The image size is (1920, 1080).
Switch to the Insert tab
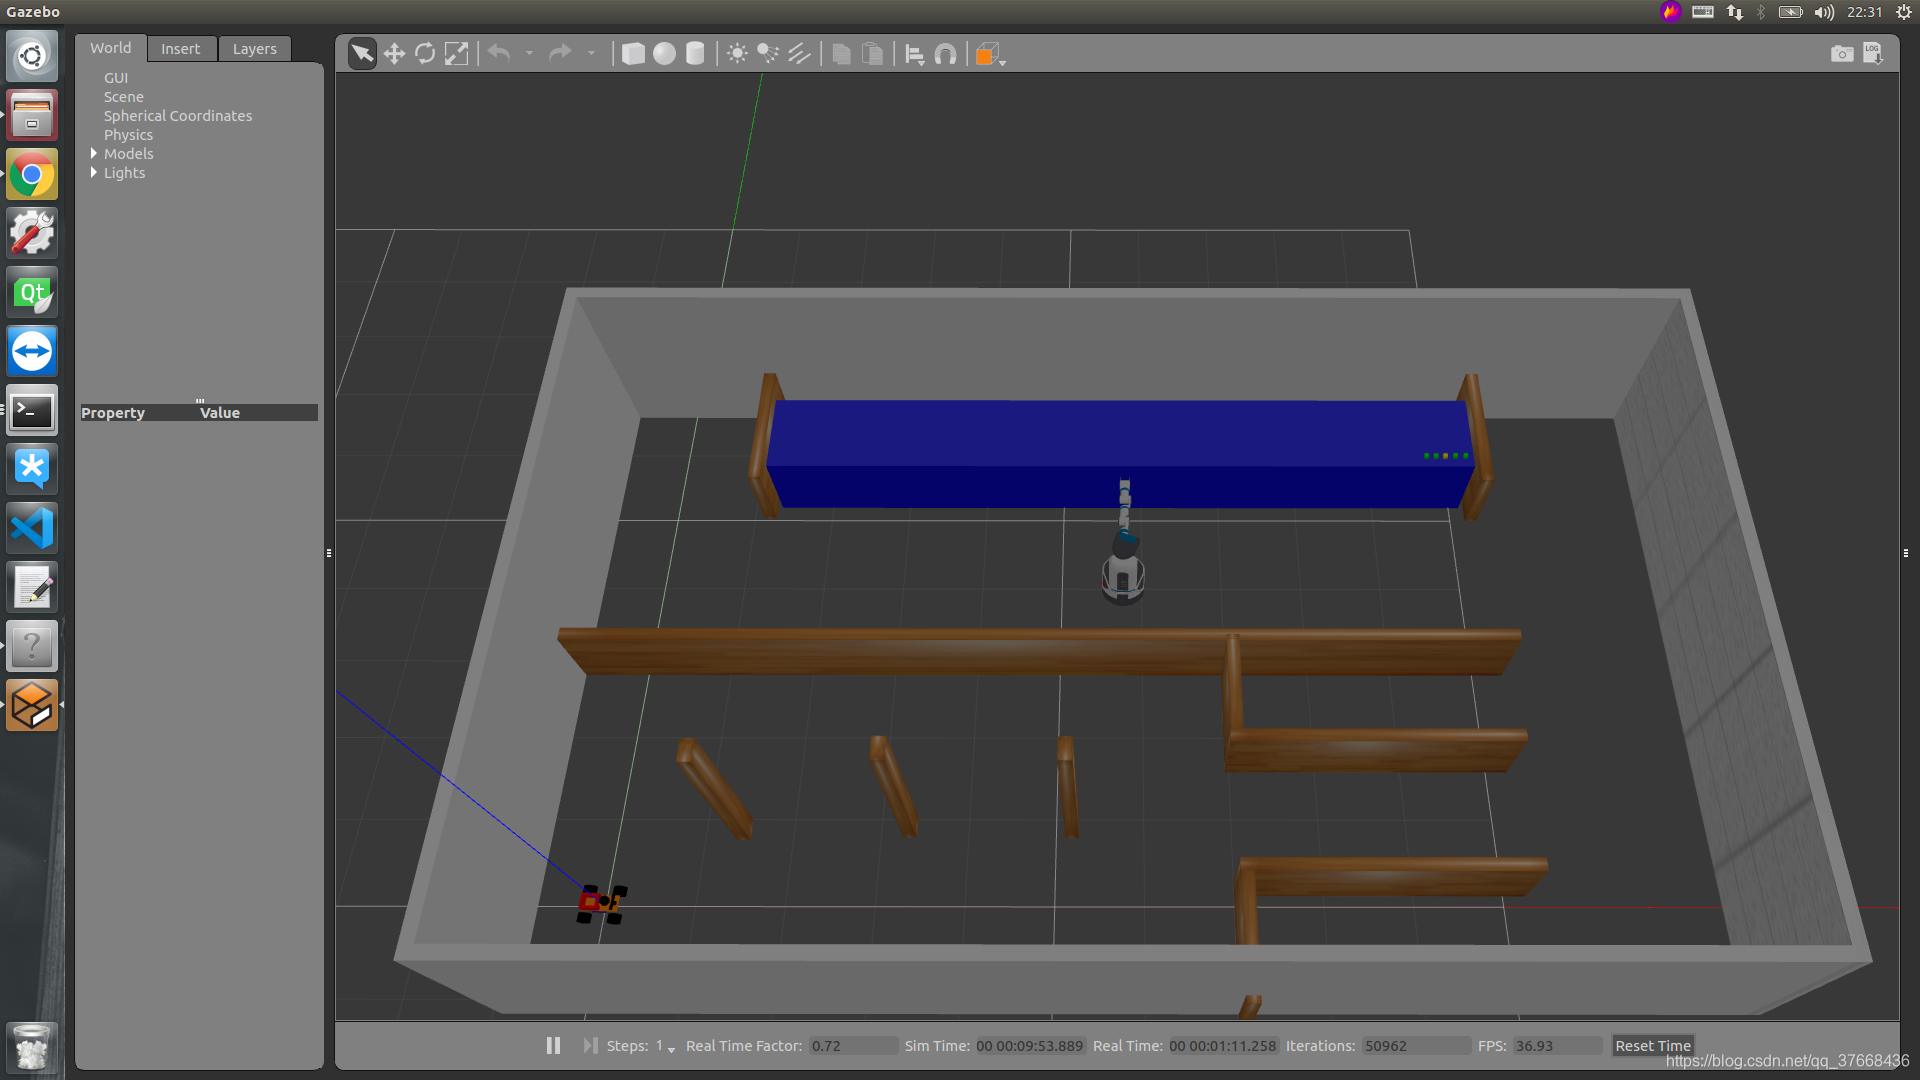pos(180,49)
